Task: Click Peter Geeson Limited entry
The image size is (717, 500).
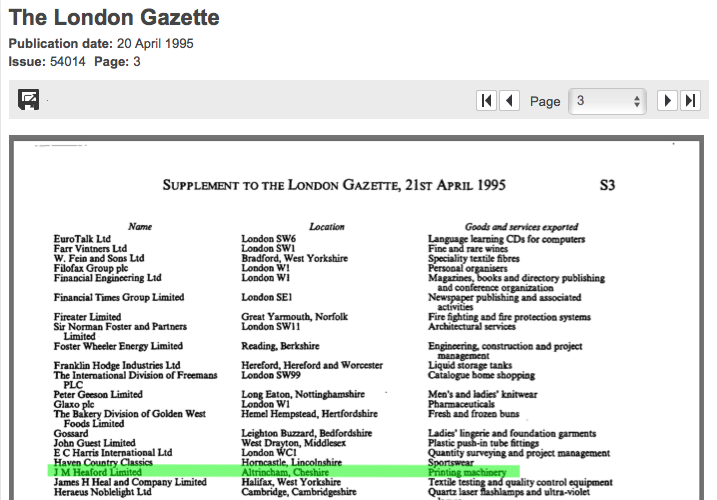Action: coord(98,394)
